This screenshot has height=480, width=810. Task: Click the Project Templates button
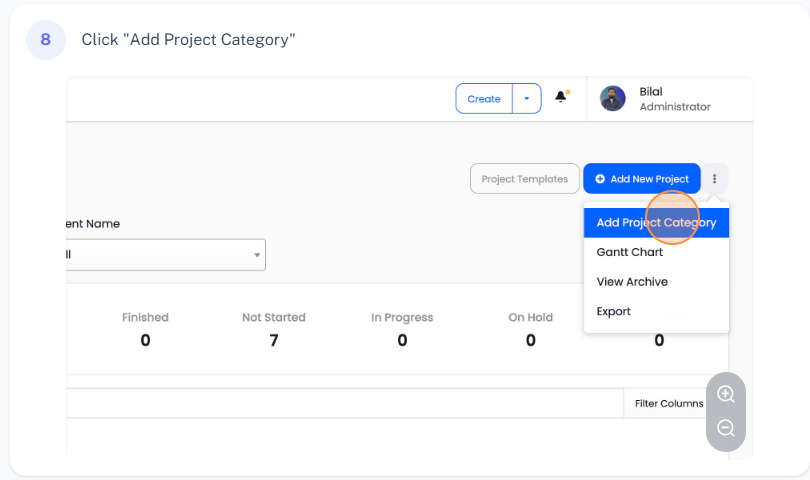click(525, 179)
